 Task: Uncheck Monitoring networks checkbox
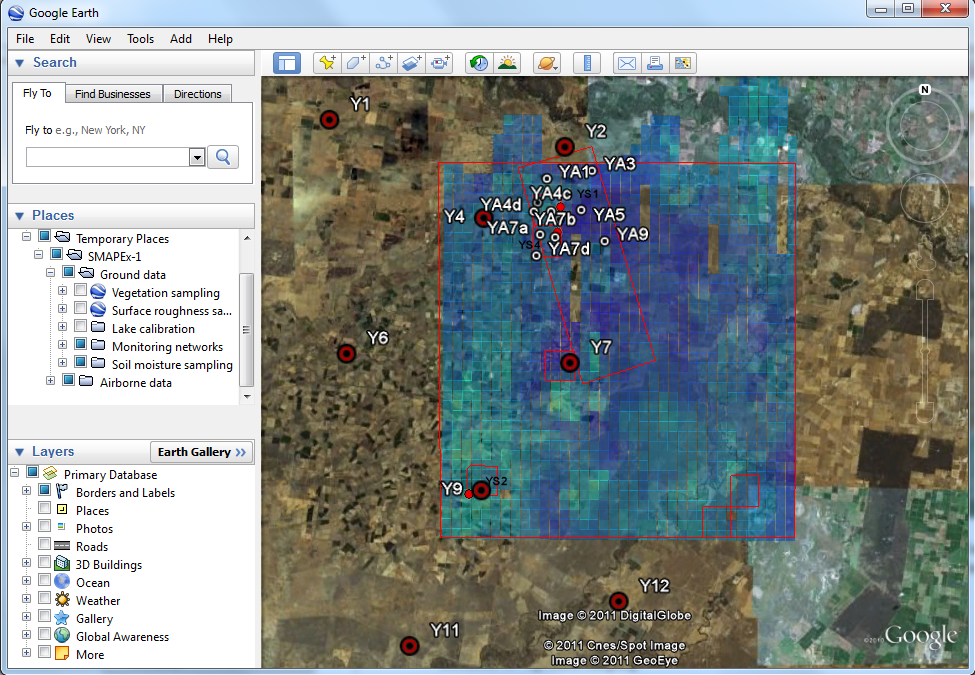80,344
